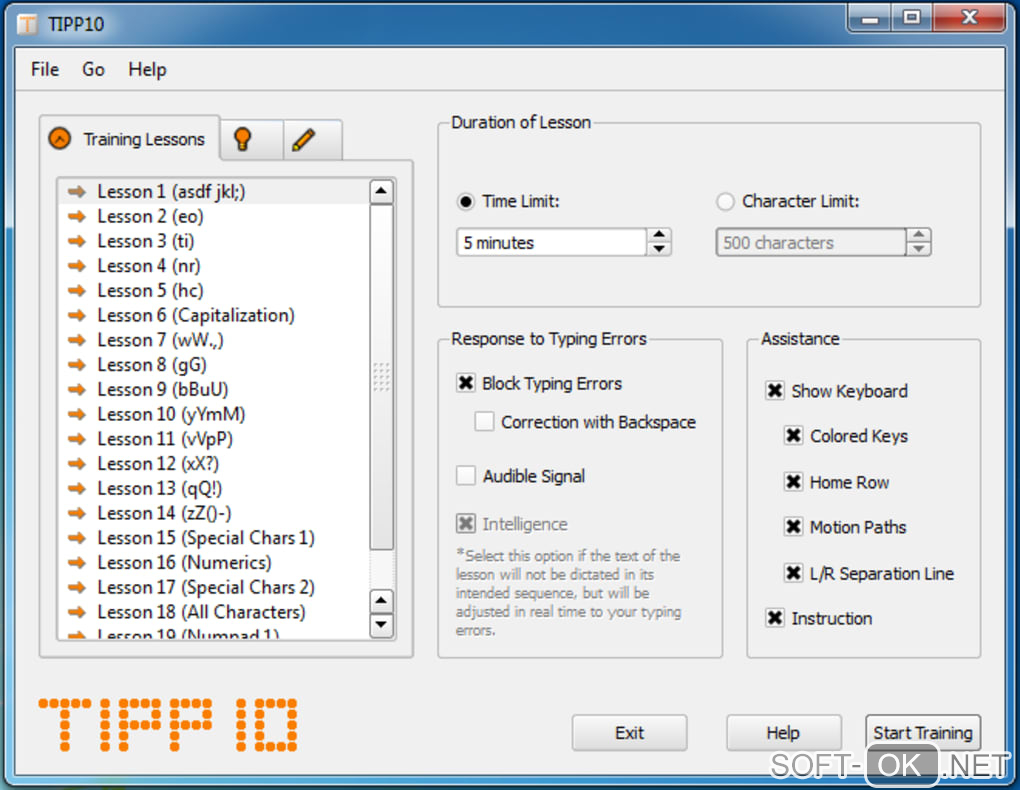Click lesson list scrollbar top up arrow
Image resolution: width=1020 pixels, height=790 pixels.
[381, 191]
